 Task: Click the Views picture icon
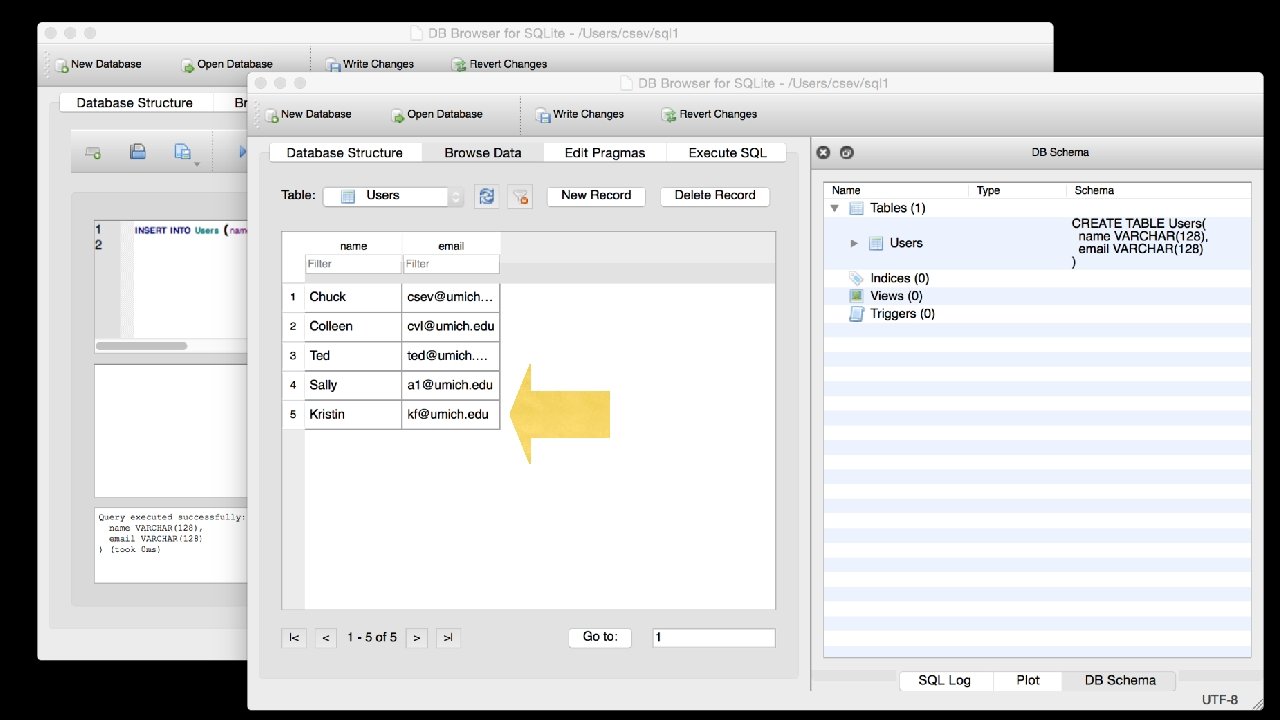(856, 296)
